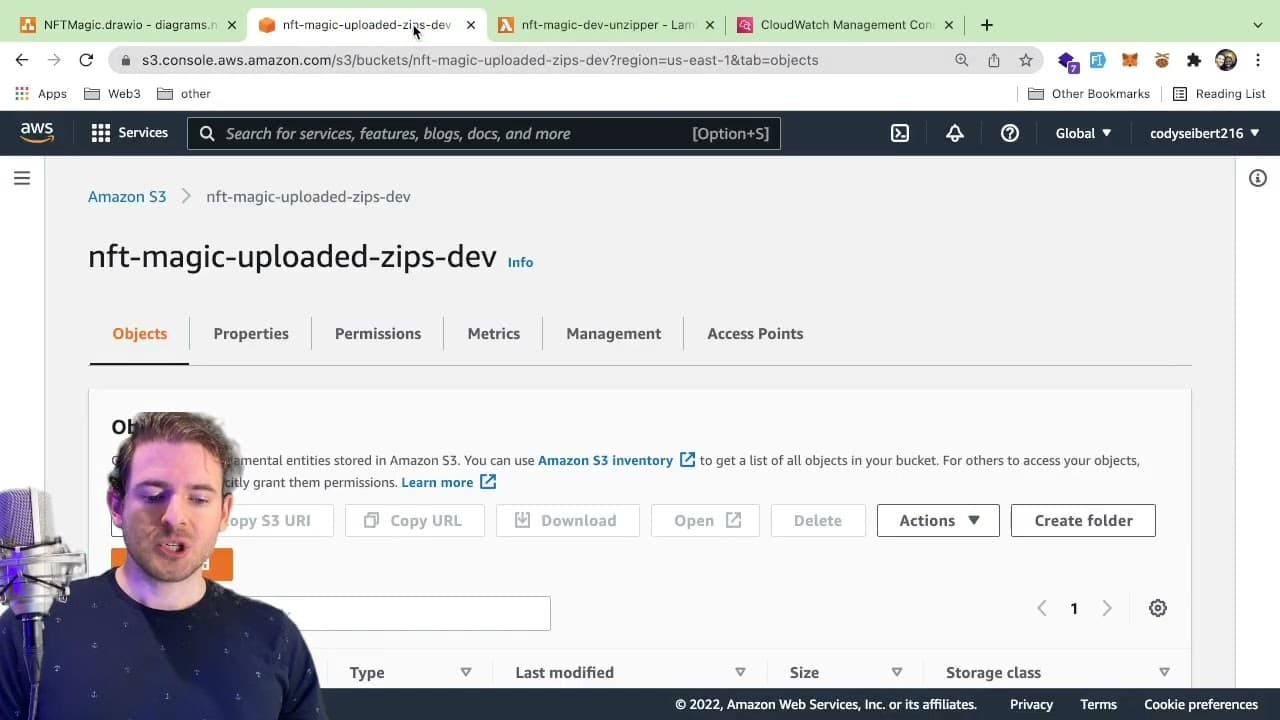Sort by Storage class column
Screen dimensions: 1280x720
pos(1057,672)
